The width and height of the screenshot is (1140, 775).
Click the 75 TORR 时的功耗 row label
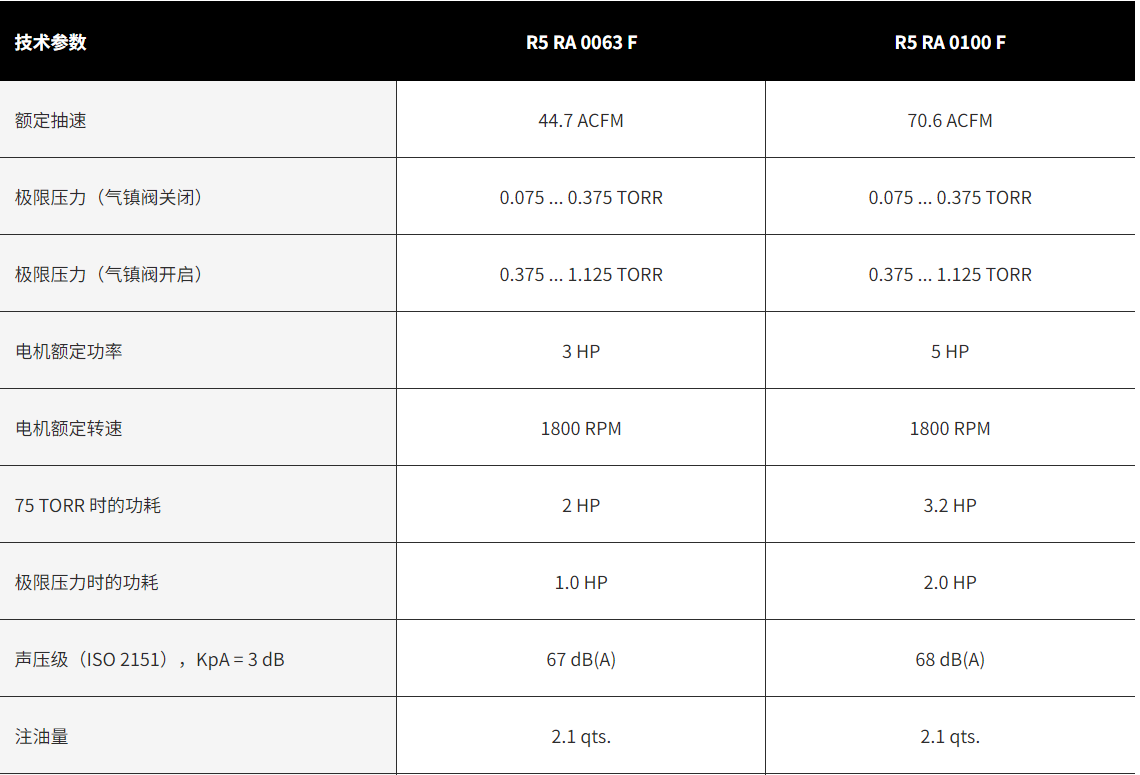click(x=88, y=505)
